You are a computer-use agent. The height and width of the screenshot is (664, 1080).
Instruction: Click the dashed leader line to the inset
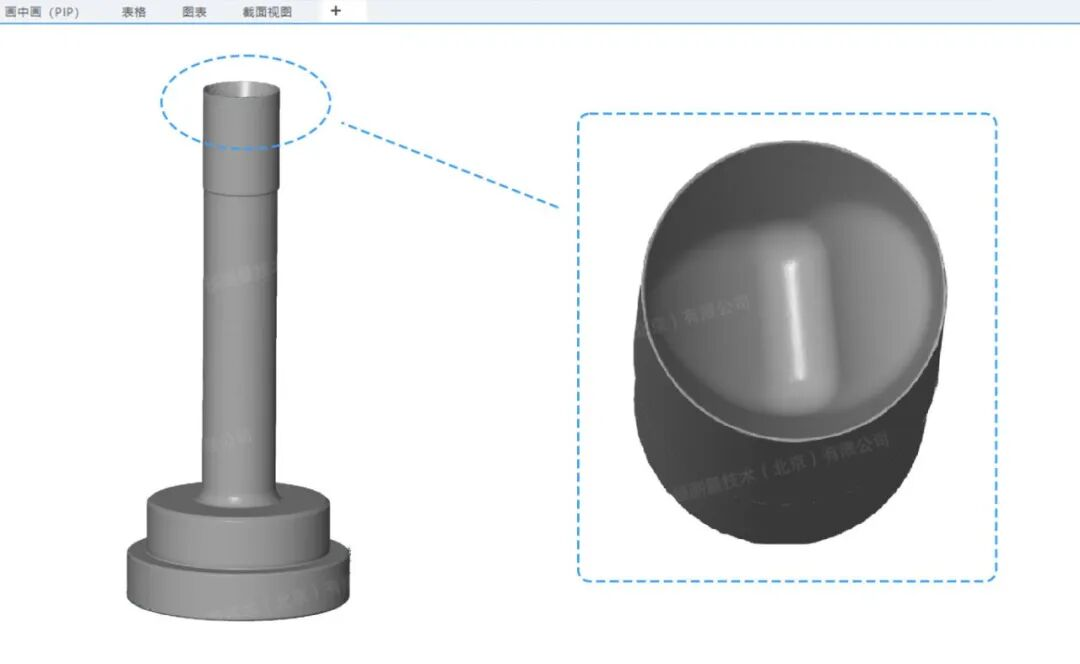pyautogui.click(x=450, y=165)
